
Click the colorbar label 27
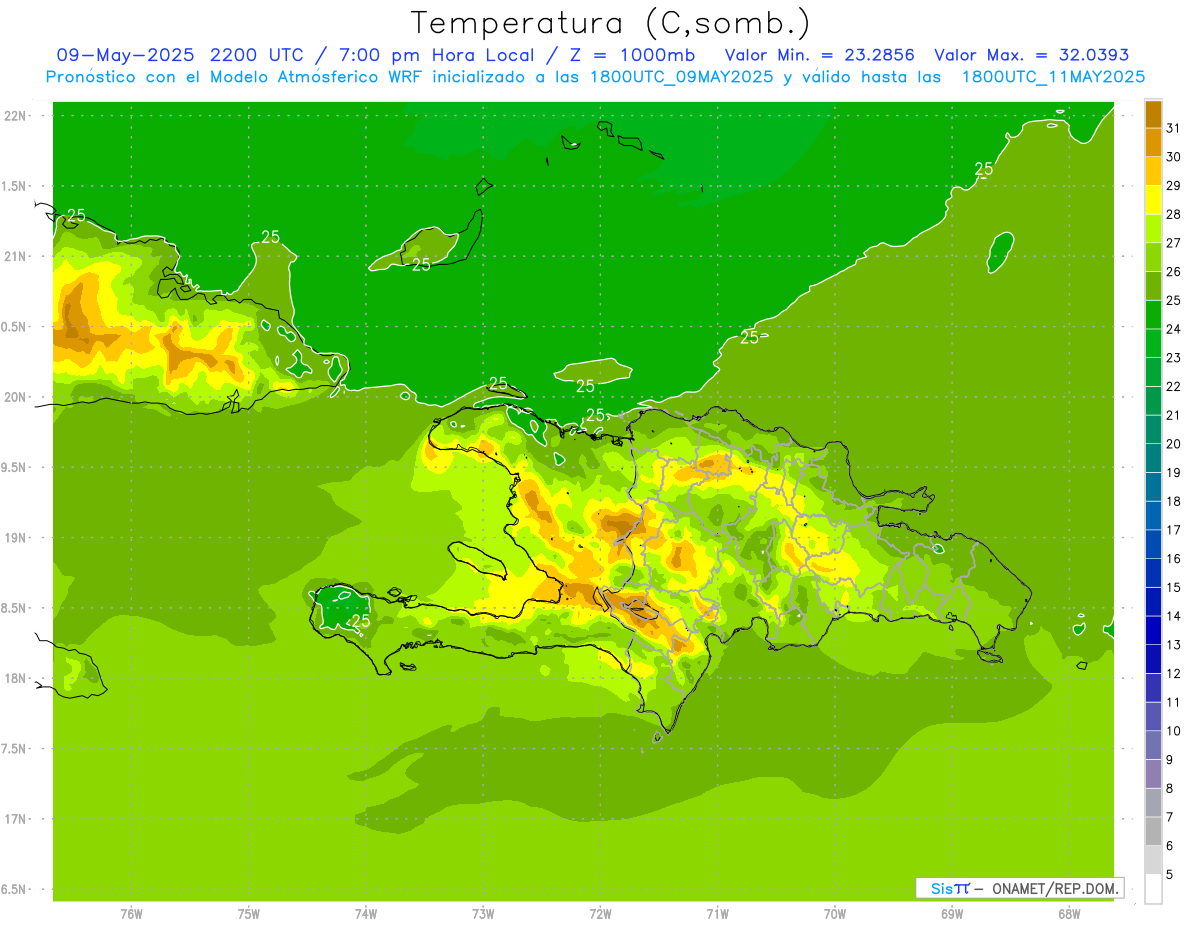1174,243
